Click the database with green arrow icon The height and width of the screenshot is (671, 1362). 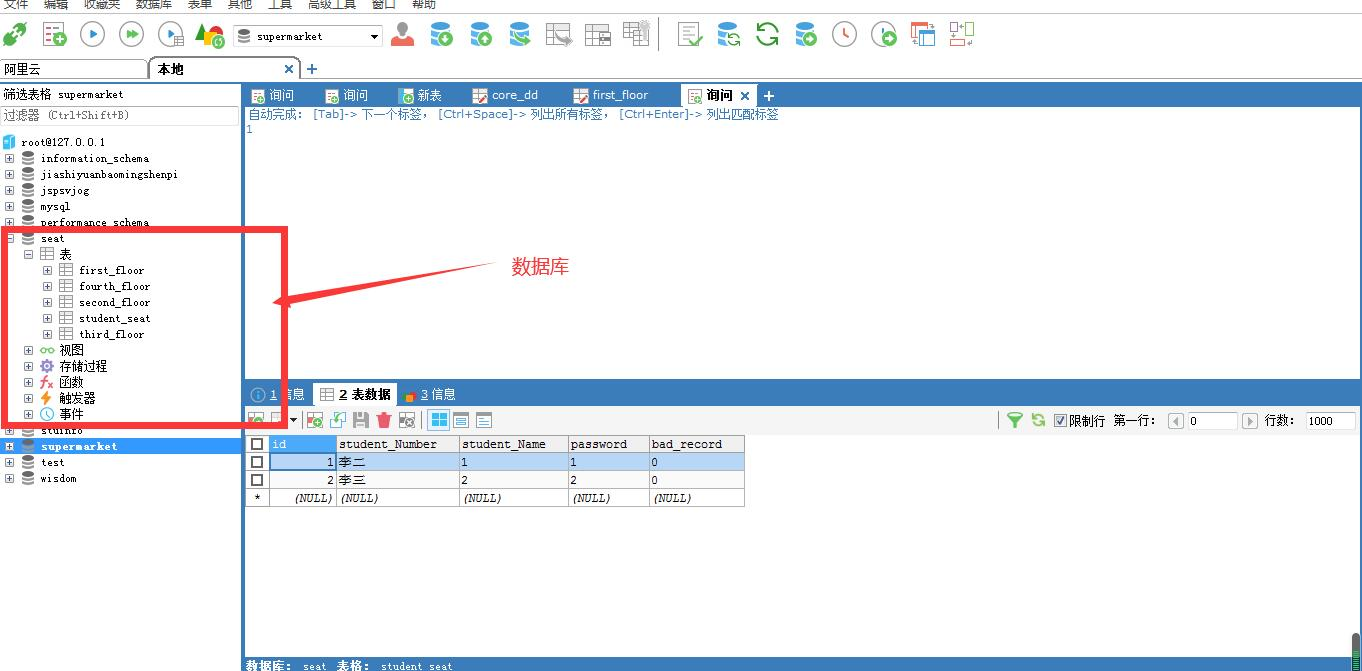click(806, 35)
